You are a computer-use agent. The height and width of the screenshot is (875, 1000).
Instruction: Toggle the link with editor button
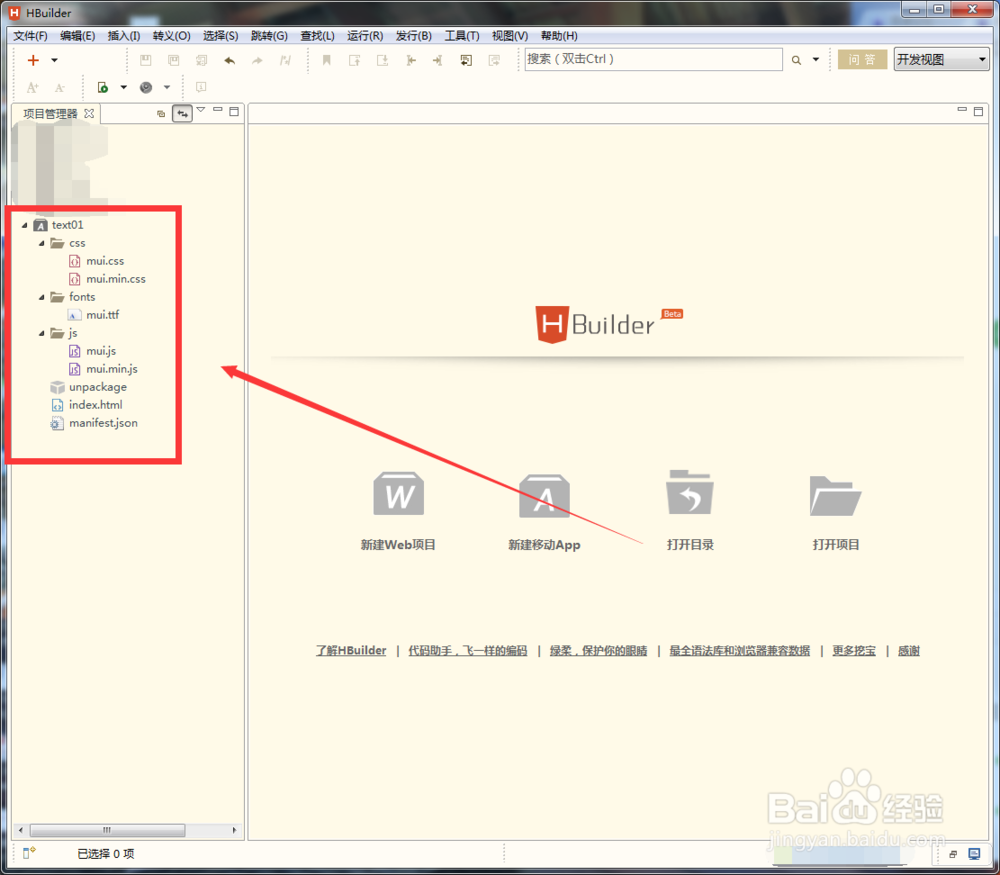click(x=182, y=114)
